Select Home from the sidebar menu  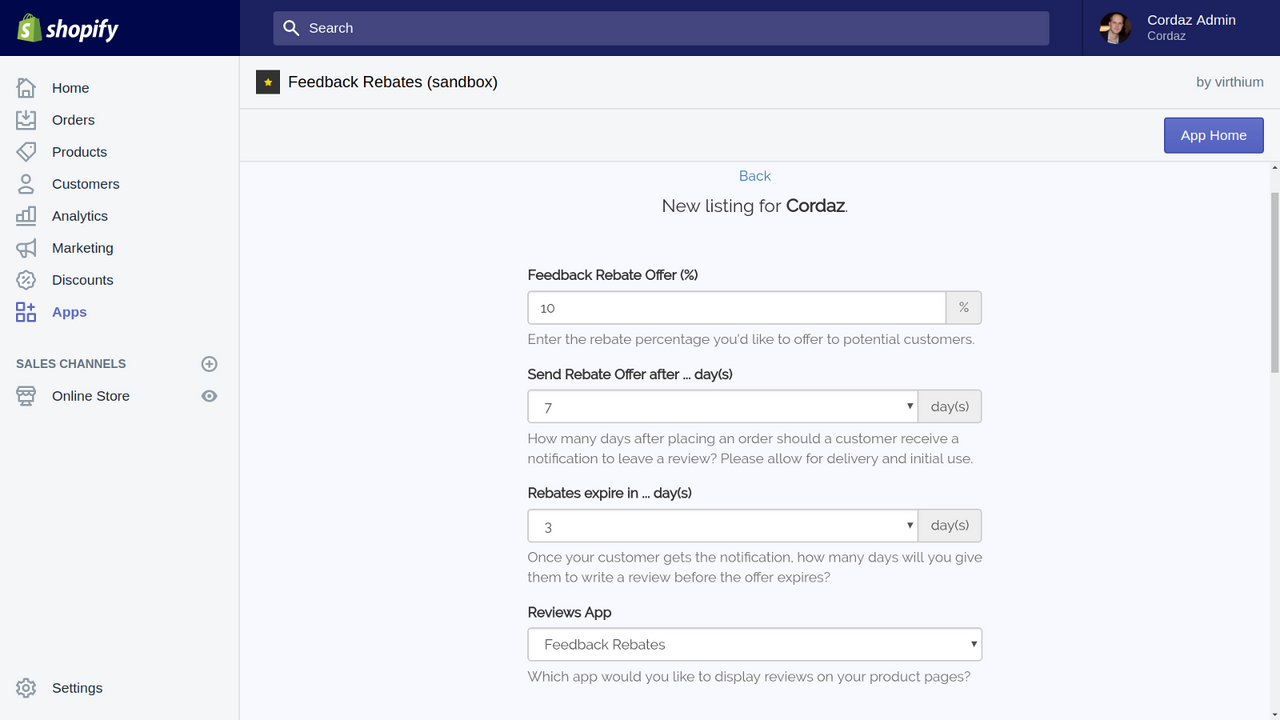25,88
